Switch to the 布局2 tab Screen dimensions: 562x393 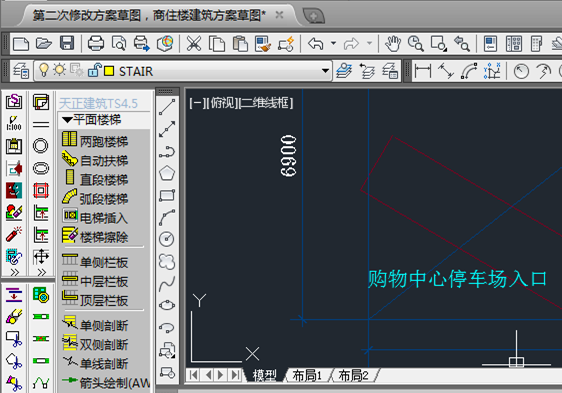coord(353,375)
